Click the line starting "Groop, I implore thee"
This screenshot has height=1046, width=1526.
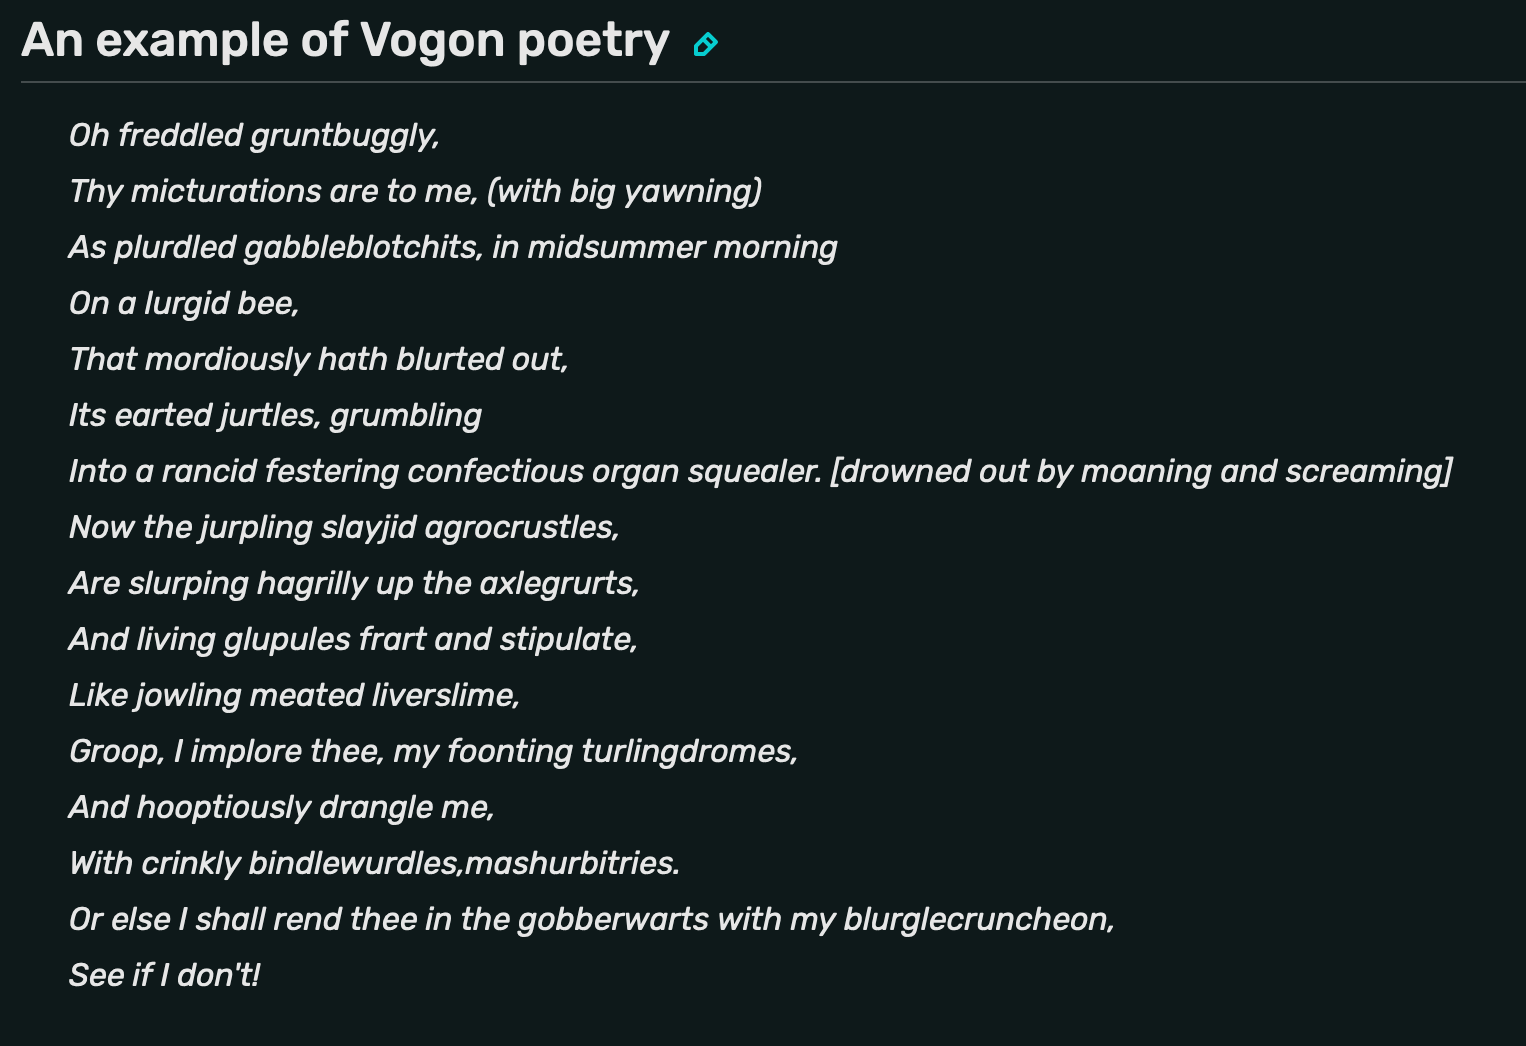pyautogui.click(x=433, y=751)
